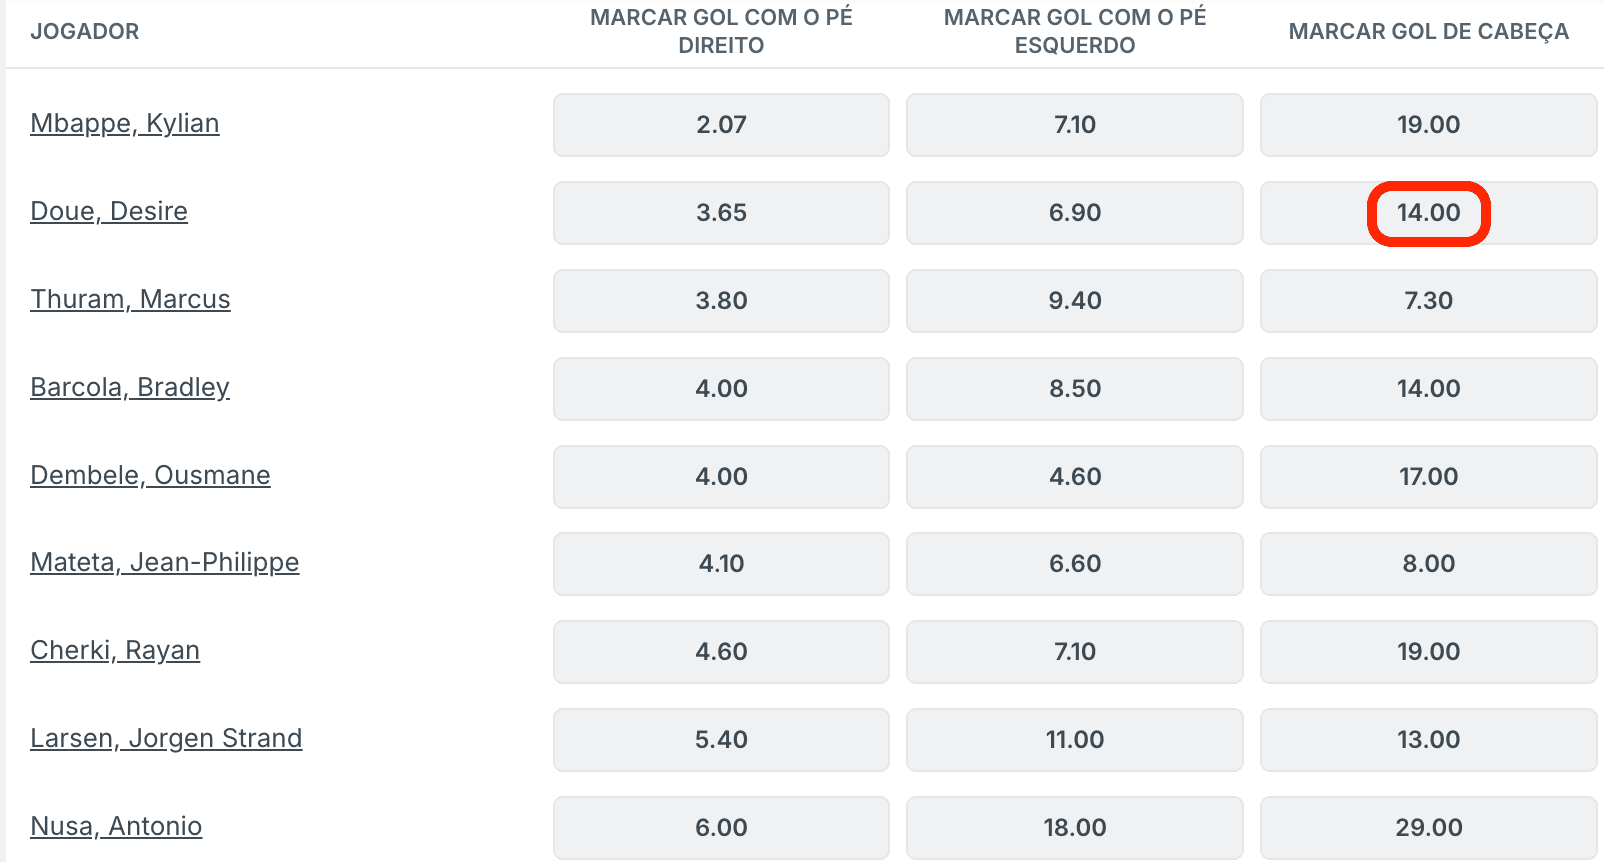This screenshot has width=1604, height=862.
Task: Open Thuram, Marcus player link
Action: tap(130, 300)
